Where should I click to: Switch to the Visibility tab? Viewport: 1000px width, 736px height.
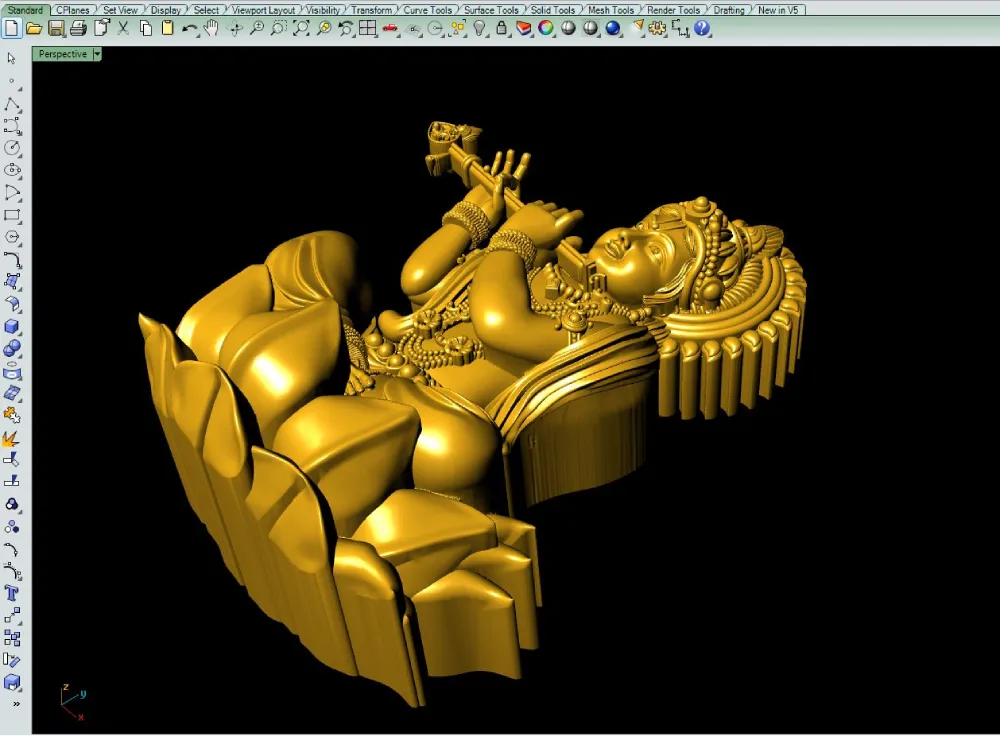tap(323, 10)
